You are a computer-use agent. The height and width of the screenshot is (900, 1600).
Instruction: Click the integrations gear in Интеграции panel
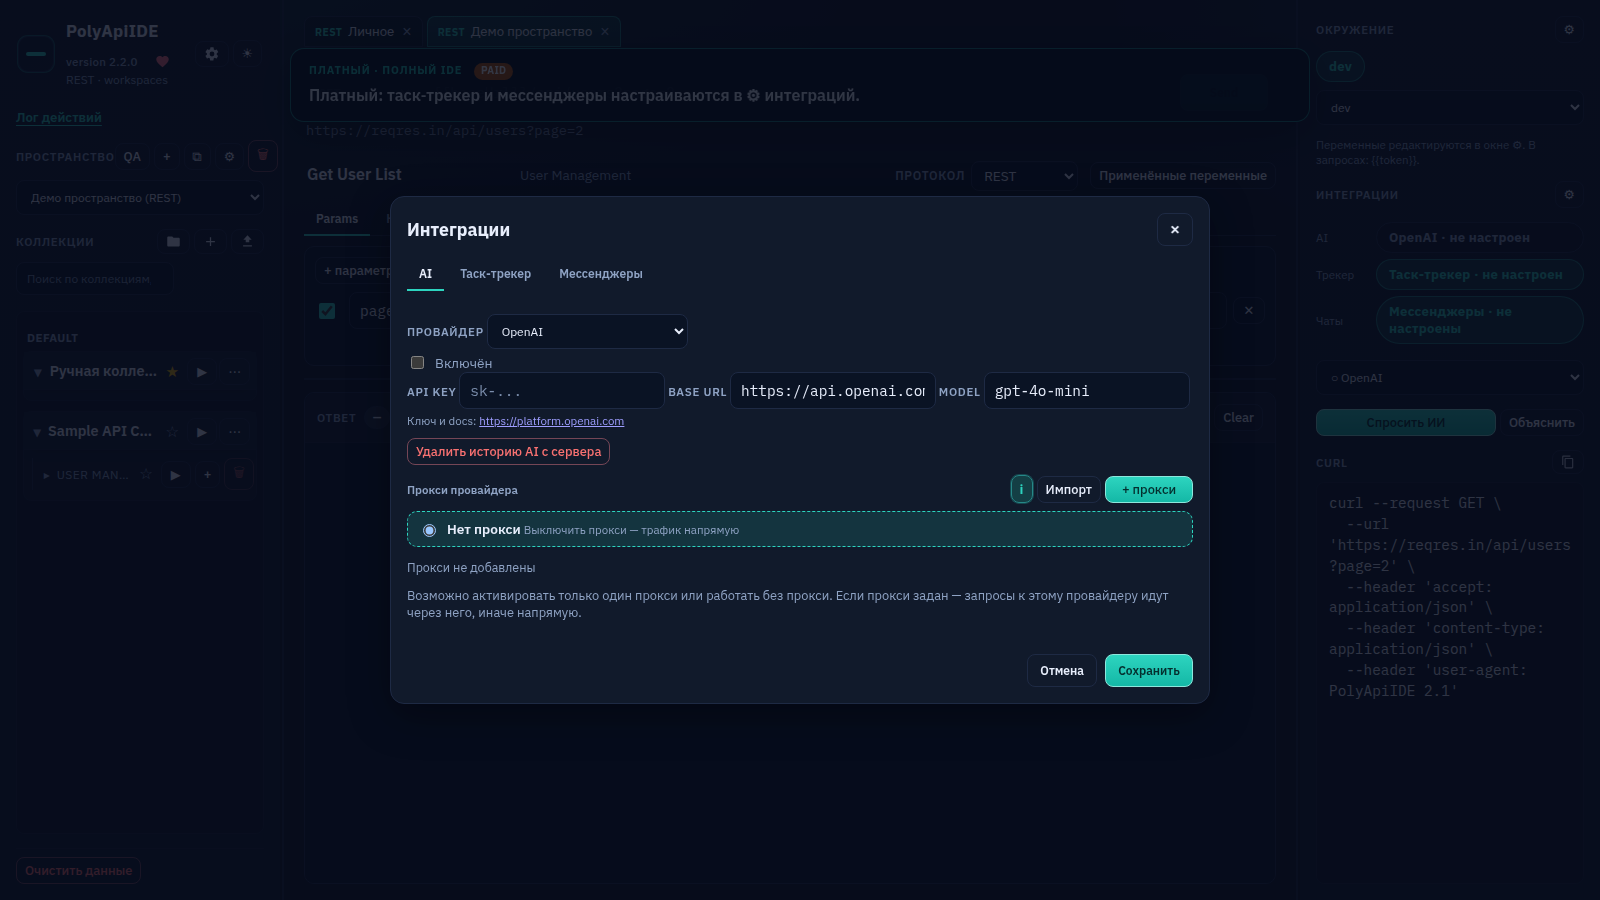coord(1569,195)
